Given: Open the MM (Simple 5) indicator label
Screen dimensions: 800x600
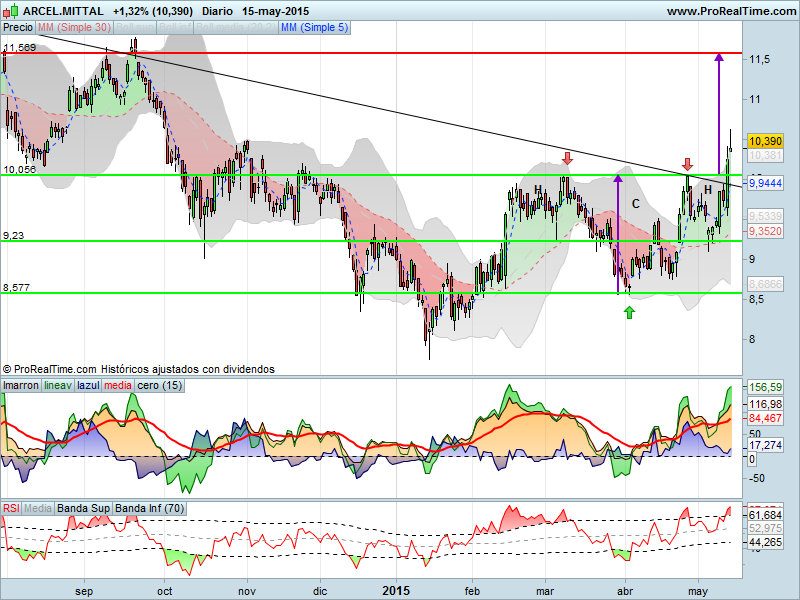Looking at the screenshot, I should coord(314,28).
